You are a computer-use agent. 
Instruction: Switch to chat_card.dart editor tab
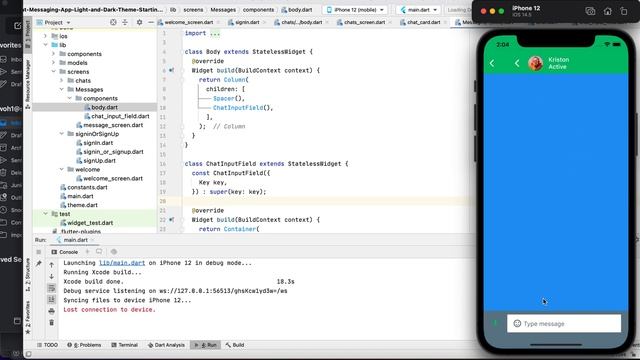(423, 22)
